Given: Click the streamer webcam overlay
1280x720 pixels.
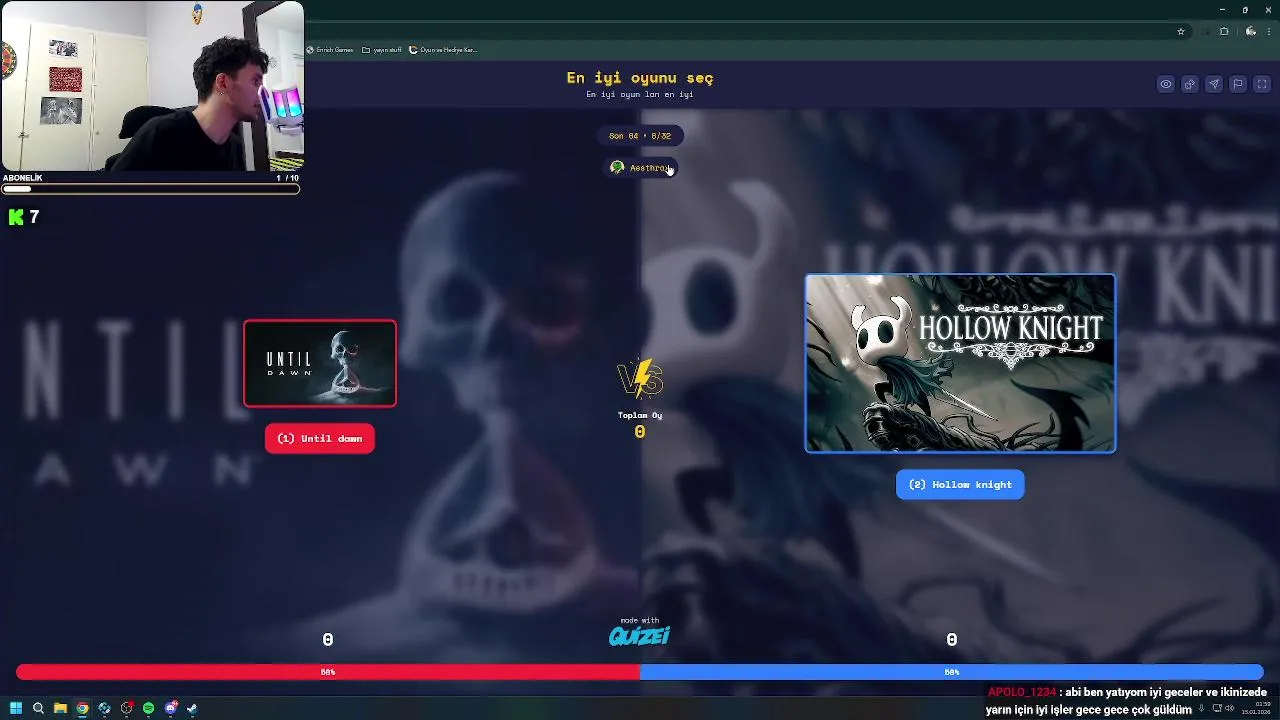Looking at the screenshot, I should pos(152,86).
